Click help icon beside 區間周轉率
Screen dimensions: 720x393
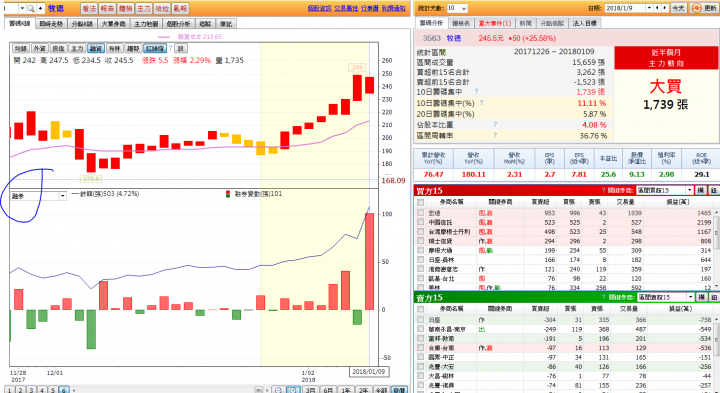[495, 135]
